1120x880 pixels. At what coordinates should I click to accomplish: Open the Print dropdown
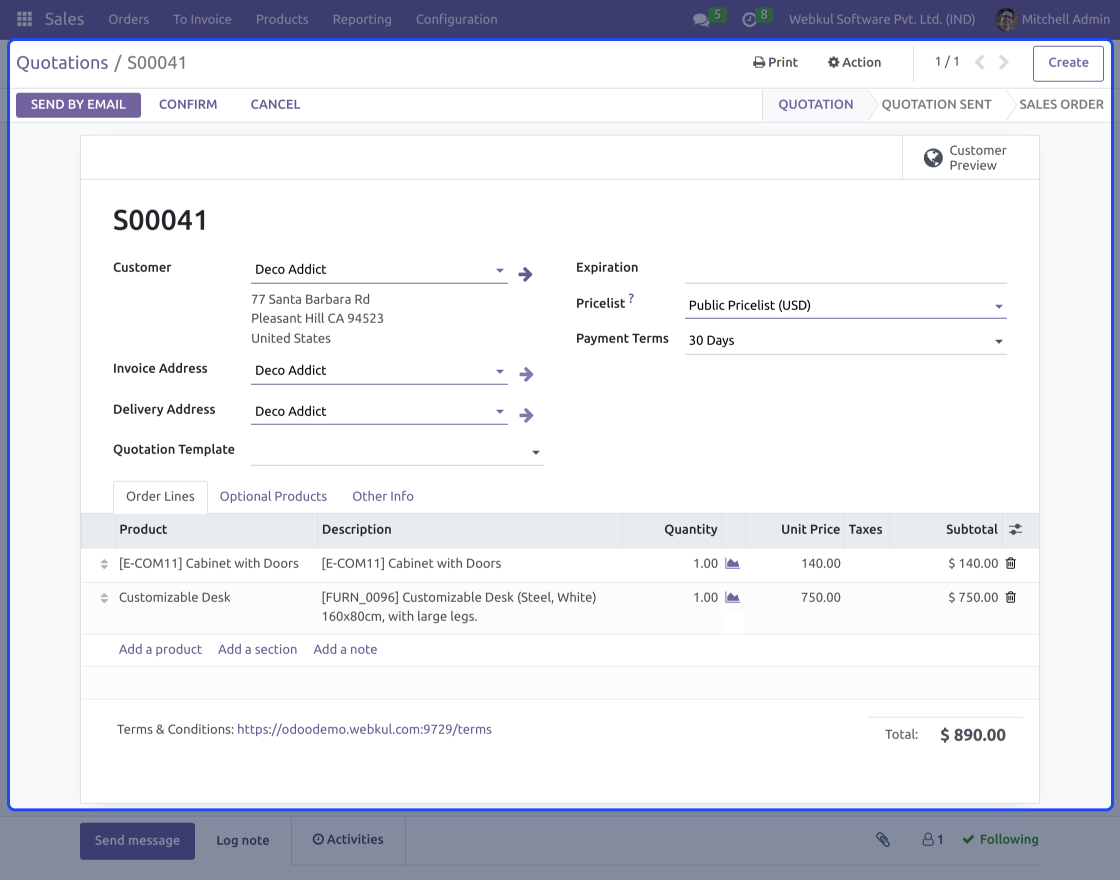tap(775, 63)
